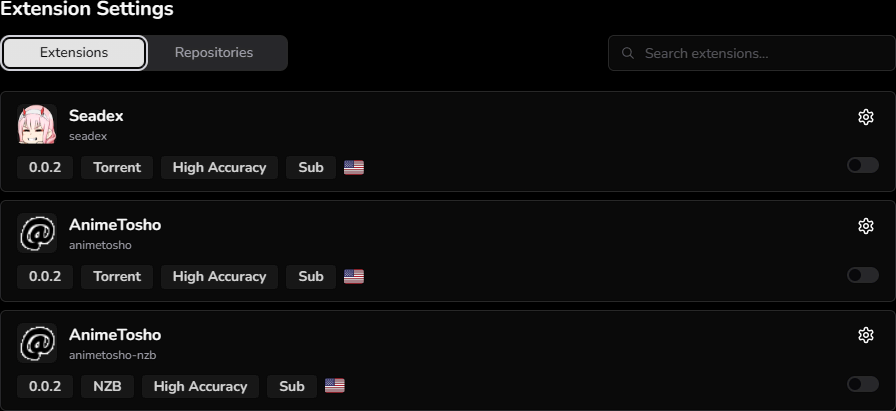Enable the animetosho-nzb extension toggle
The image size is (896, 411).
coord(862,384)
